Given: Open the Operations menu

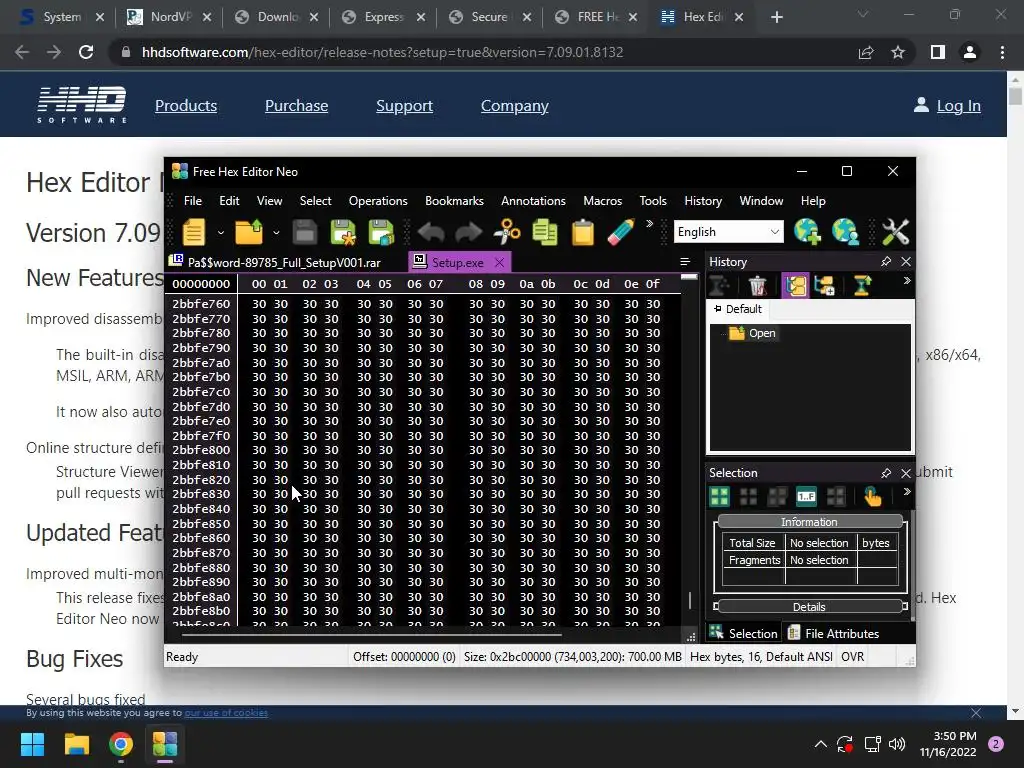Looking at the screenshot, I should pyautogui.click(x=378, y=200).
